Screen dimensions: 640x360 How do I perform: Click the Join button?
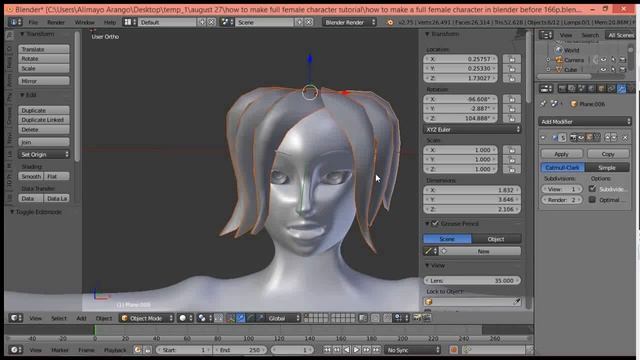(x=44, y=142)
